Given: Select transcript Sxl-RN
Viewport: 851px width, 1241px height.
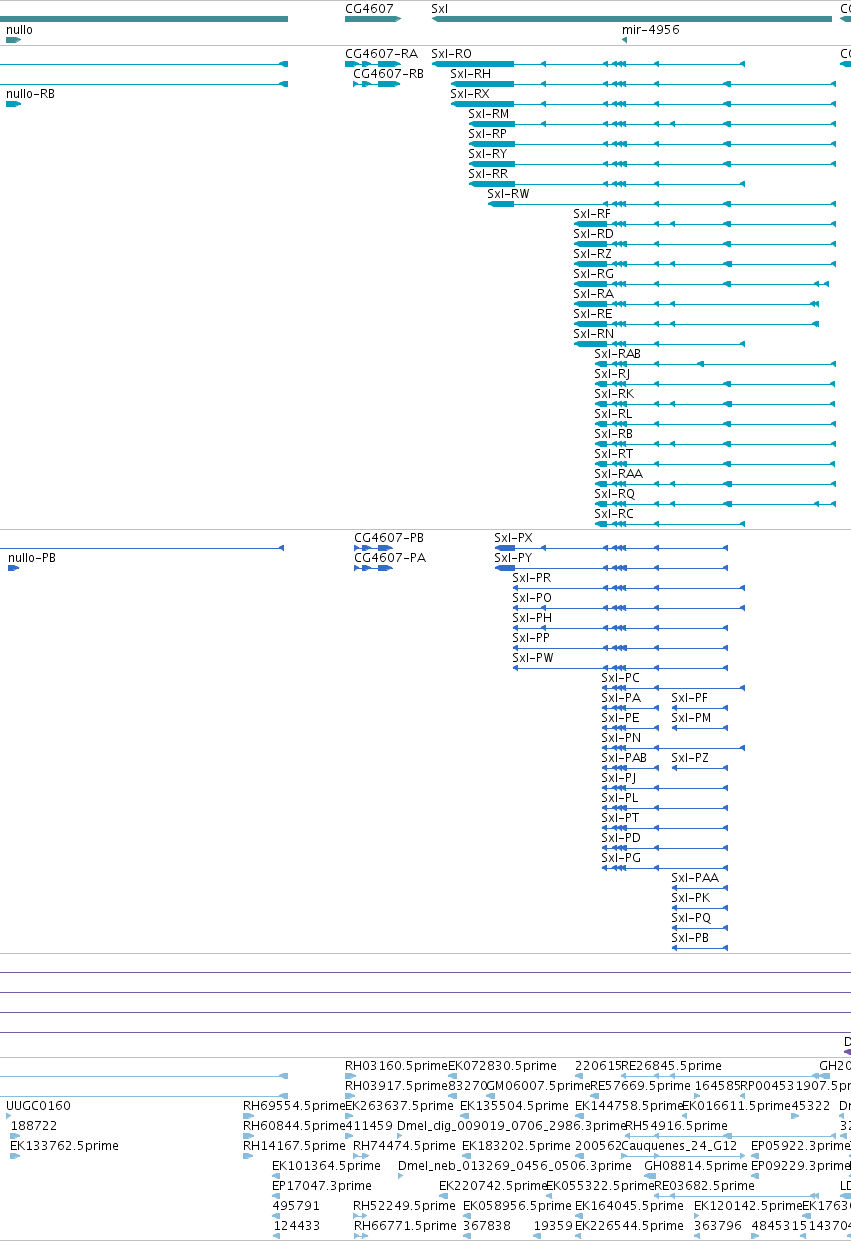Looking at the screenshot, I should tap(593, 334).
